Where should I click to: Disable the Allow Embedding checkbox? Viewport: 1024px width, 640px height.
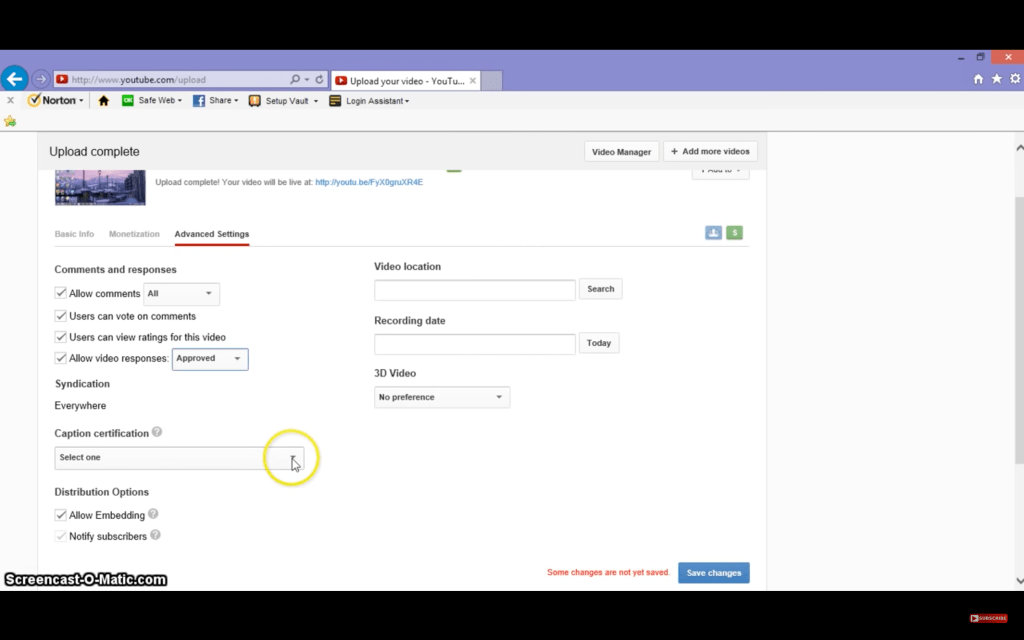pyautogui.click(x=61, y=515)
